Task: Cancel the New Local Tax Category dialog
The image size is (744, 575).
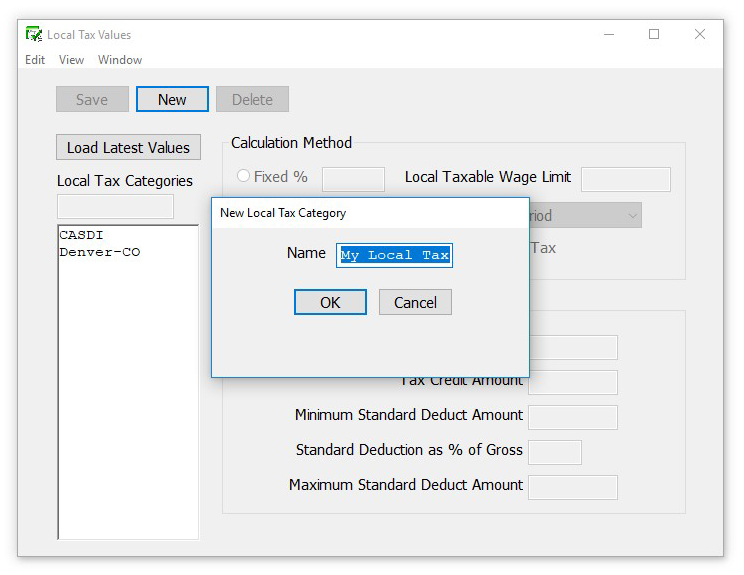Action: point(415,303)
